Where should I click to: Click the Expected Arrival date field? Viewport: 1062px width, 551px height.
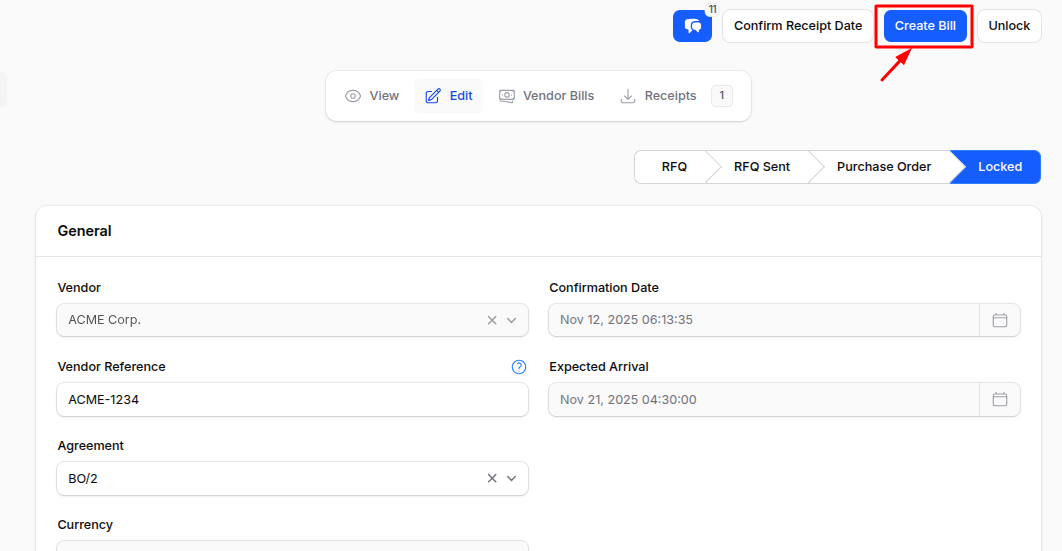[764, 399]
